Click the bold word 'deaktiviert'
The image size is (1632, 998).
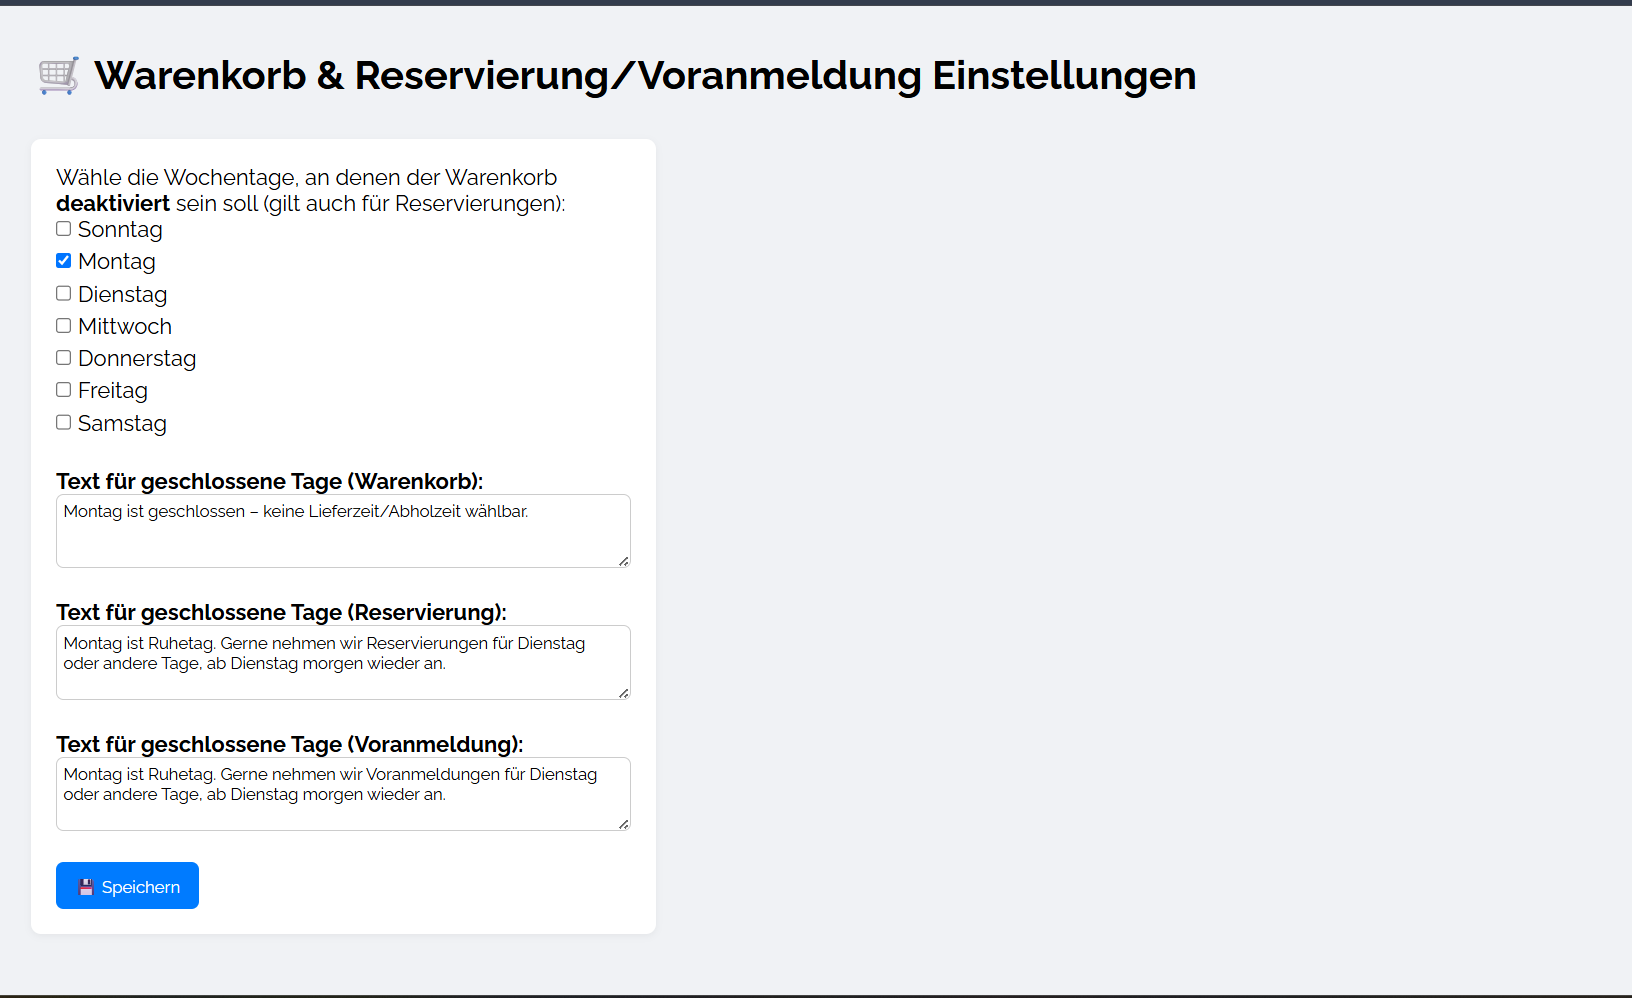click(113, 203)
